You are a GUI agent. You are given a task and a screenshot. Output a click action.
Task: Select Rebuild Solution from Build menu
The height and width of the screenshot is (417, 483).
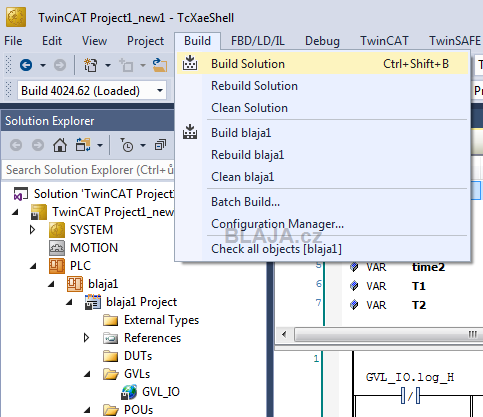[x=323, y=86]
